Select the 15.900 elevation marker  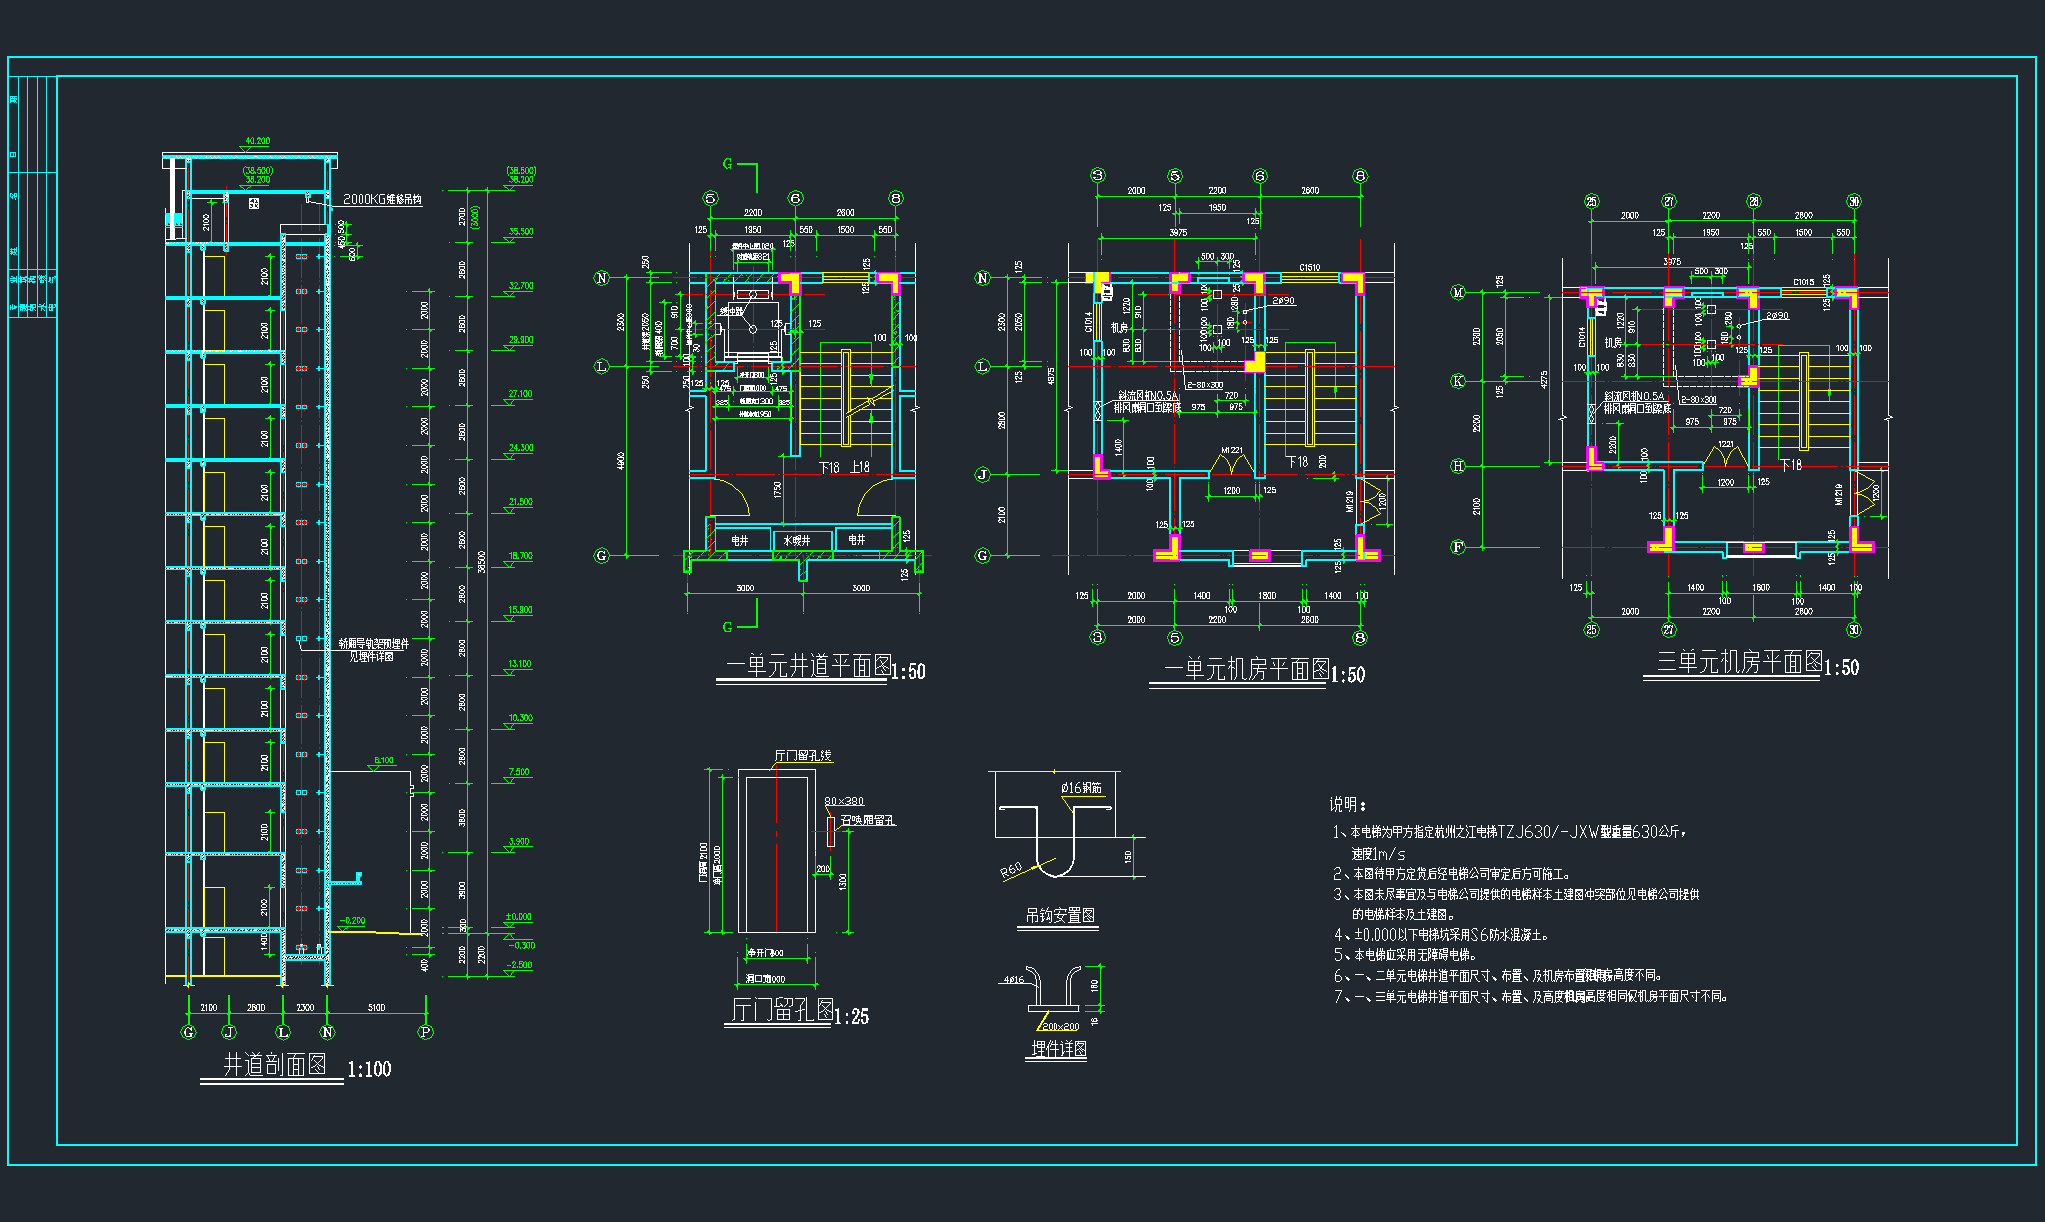pos(521,609)
